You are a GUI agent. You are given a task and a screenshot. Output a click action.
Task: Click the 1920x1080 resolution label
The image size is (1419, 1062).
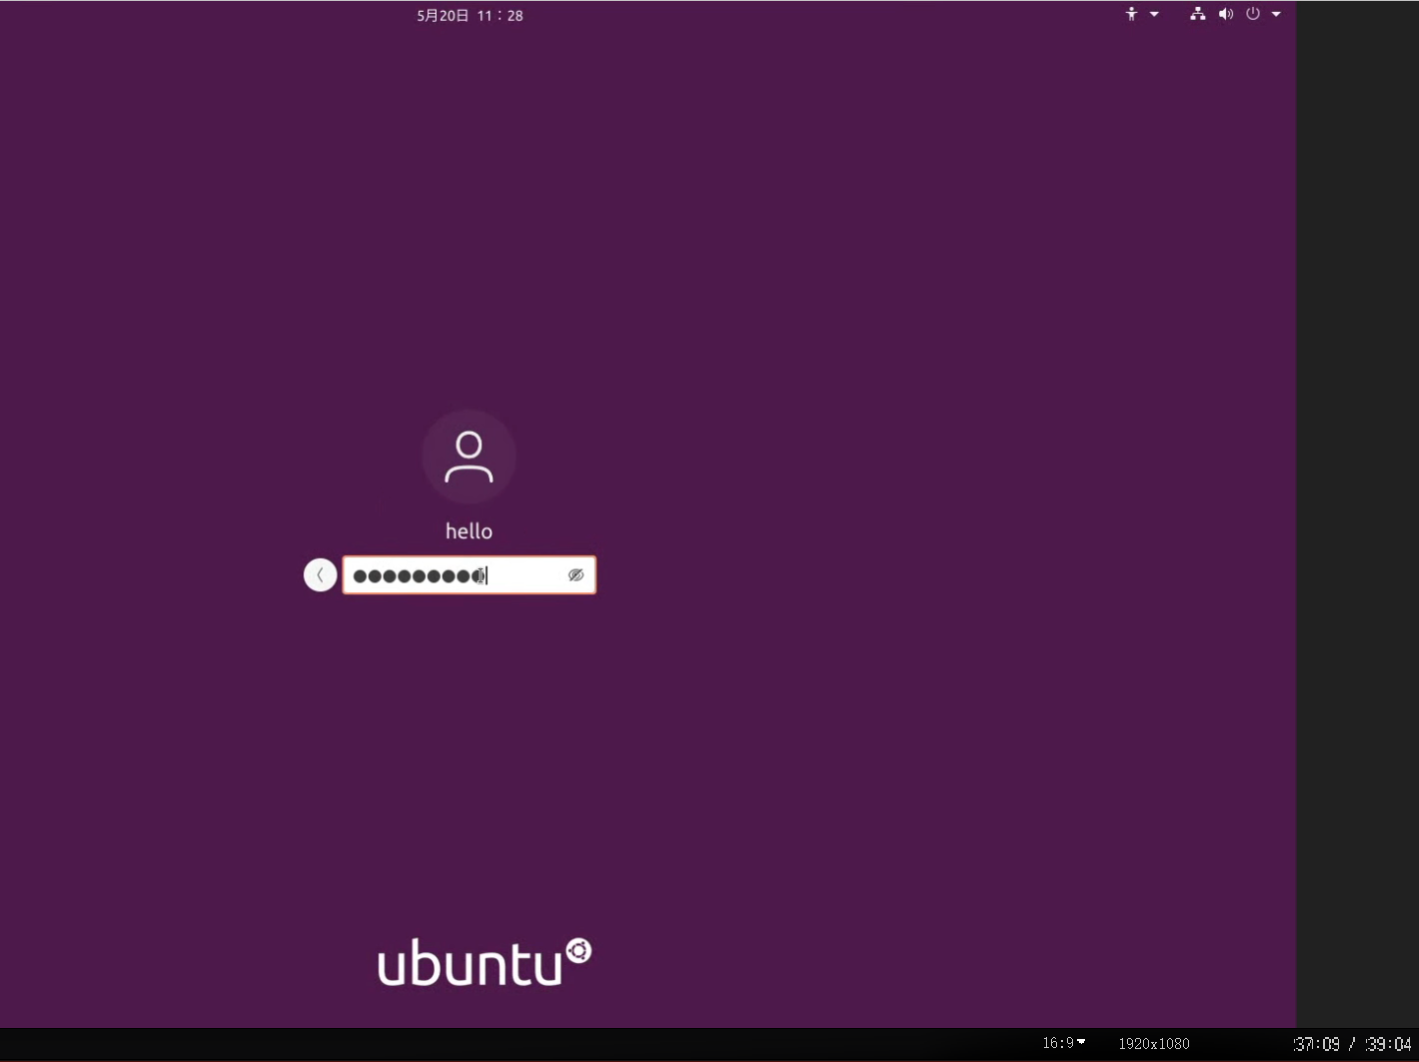point(1154,1043)
